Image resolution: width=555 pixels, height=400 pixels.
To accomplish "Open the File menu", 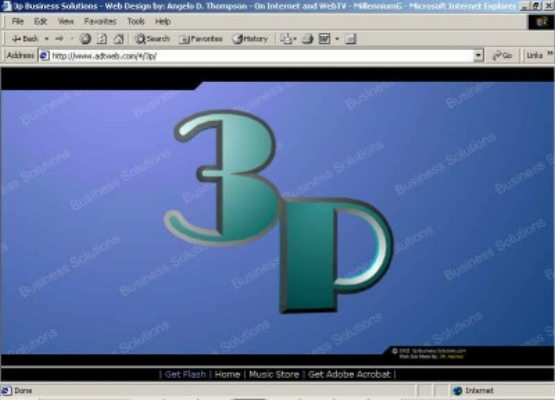I will (x=17, y=22).
